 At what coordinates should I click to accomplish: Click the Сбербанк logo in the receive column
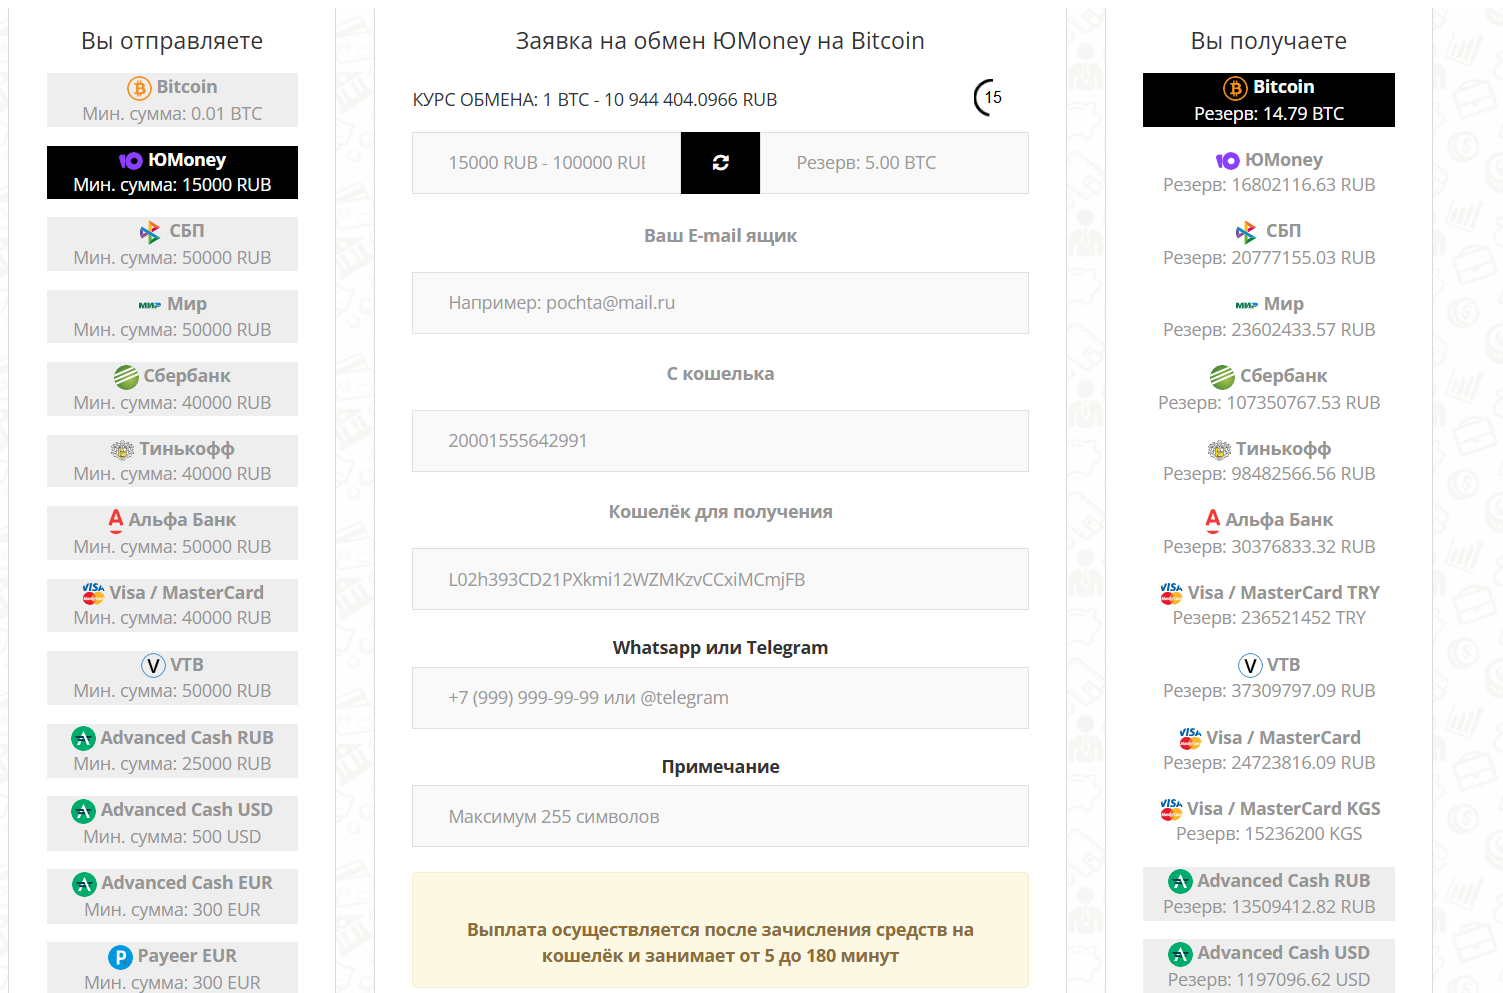(1223, 377)
